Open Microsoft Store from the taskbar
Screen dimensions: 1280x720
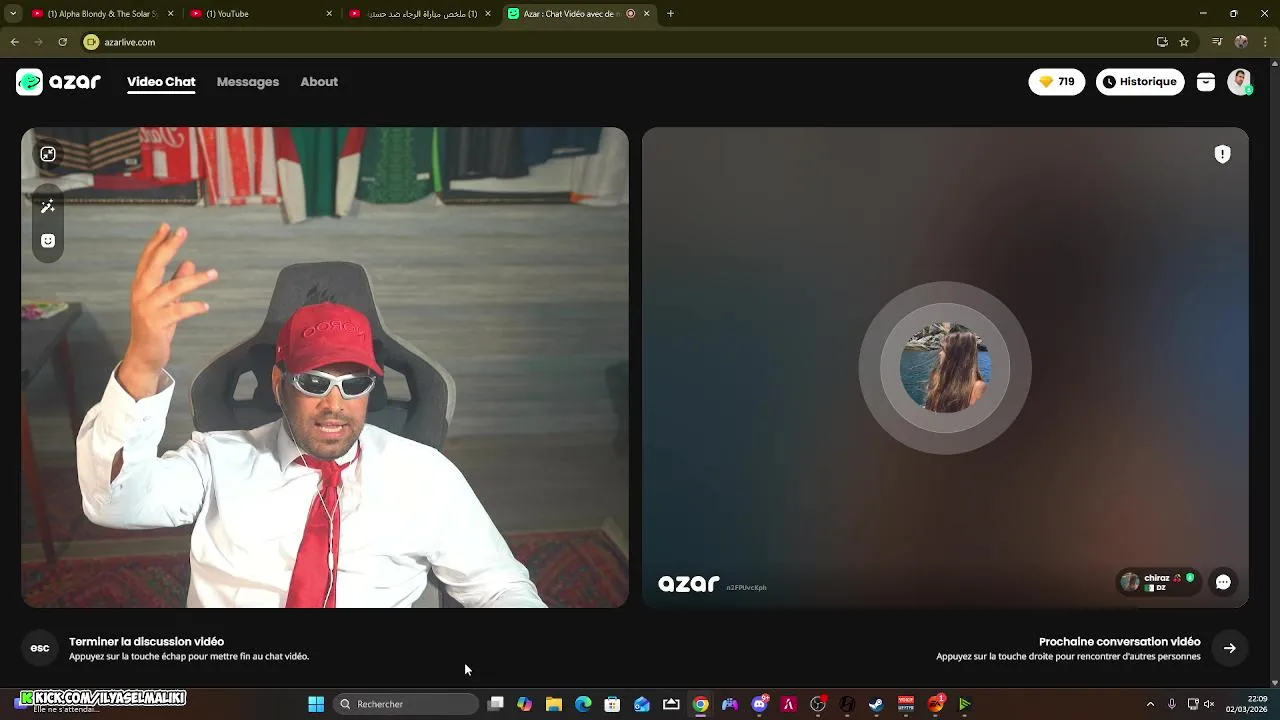pos(612,704)
